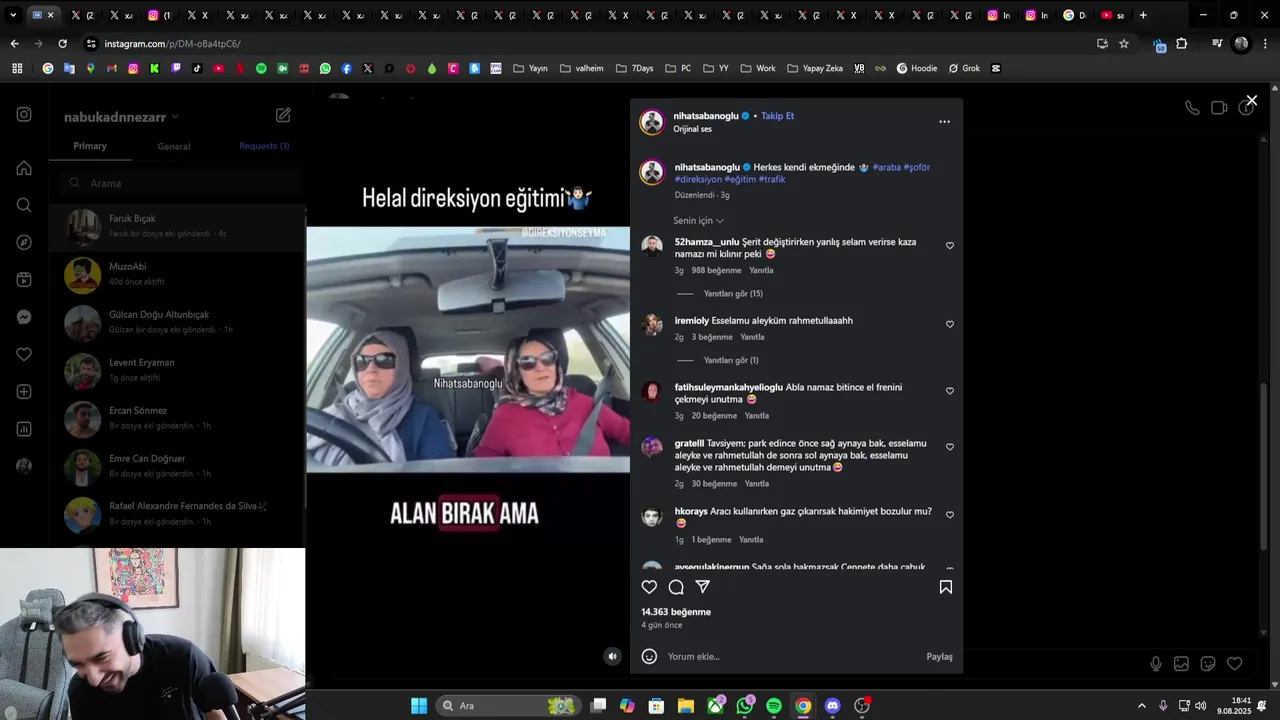Open Notifications heart icon in sidebar
The width and height of the screenshot is (1280, 720).
[24, 354]
